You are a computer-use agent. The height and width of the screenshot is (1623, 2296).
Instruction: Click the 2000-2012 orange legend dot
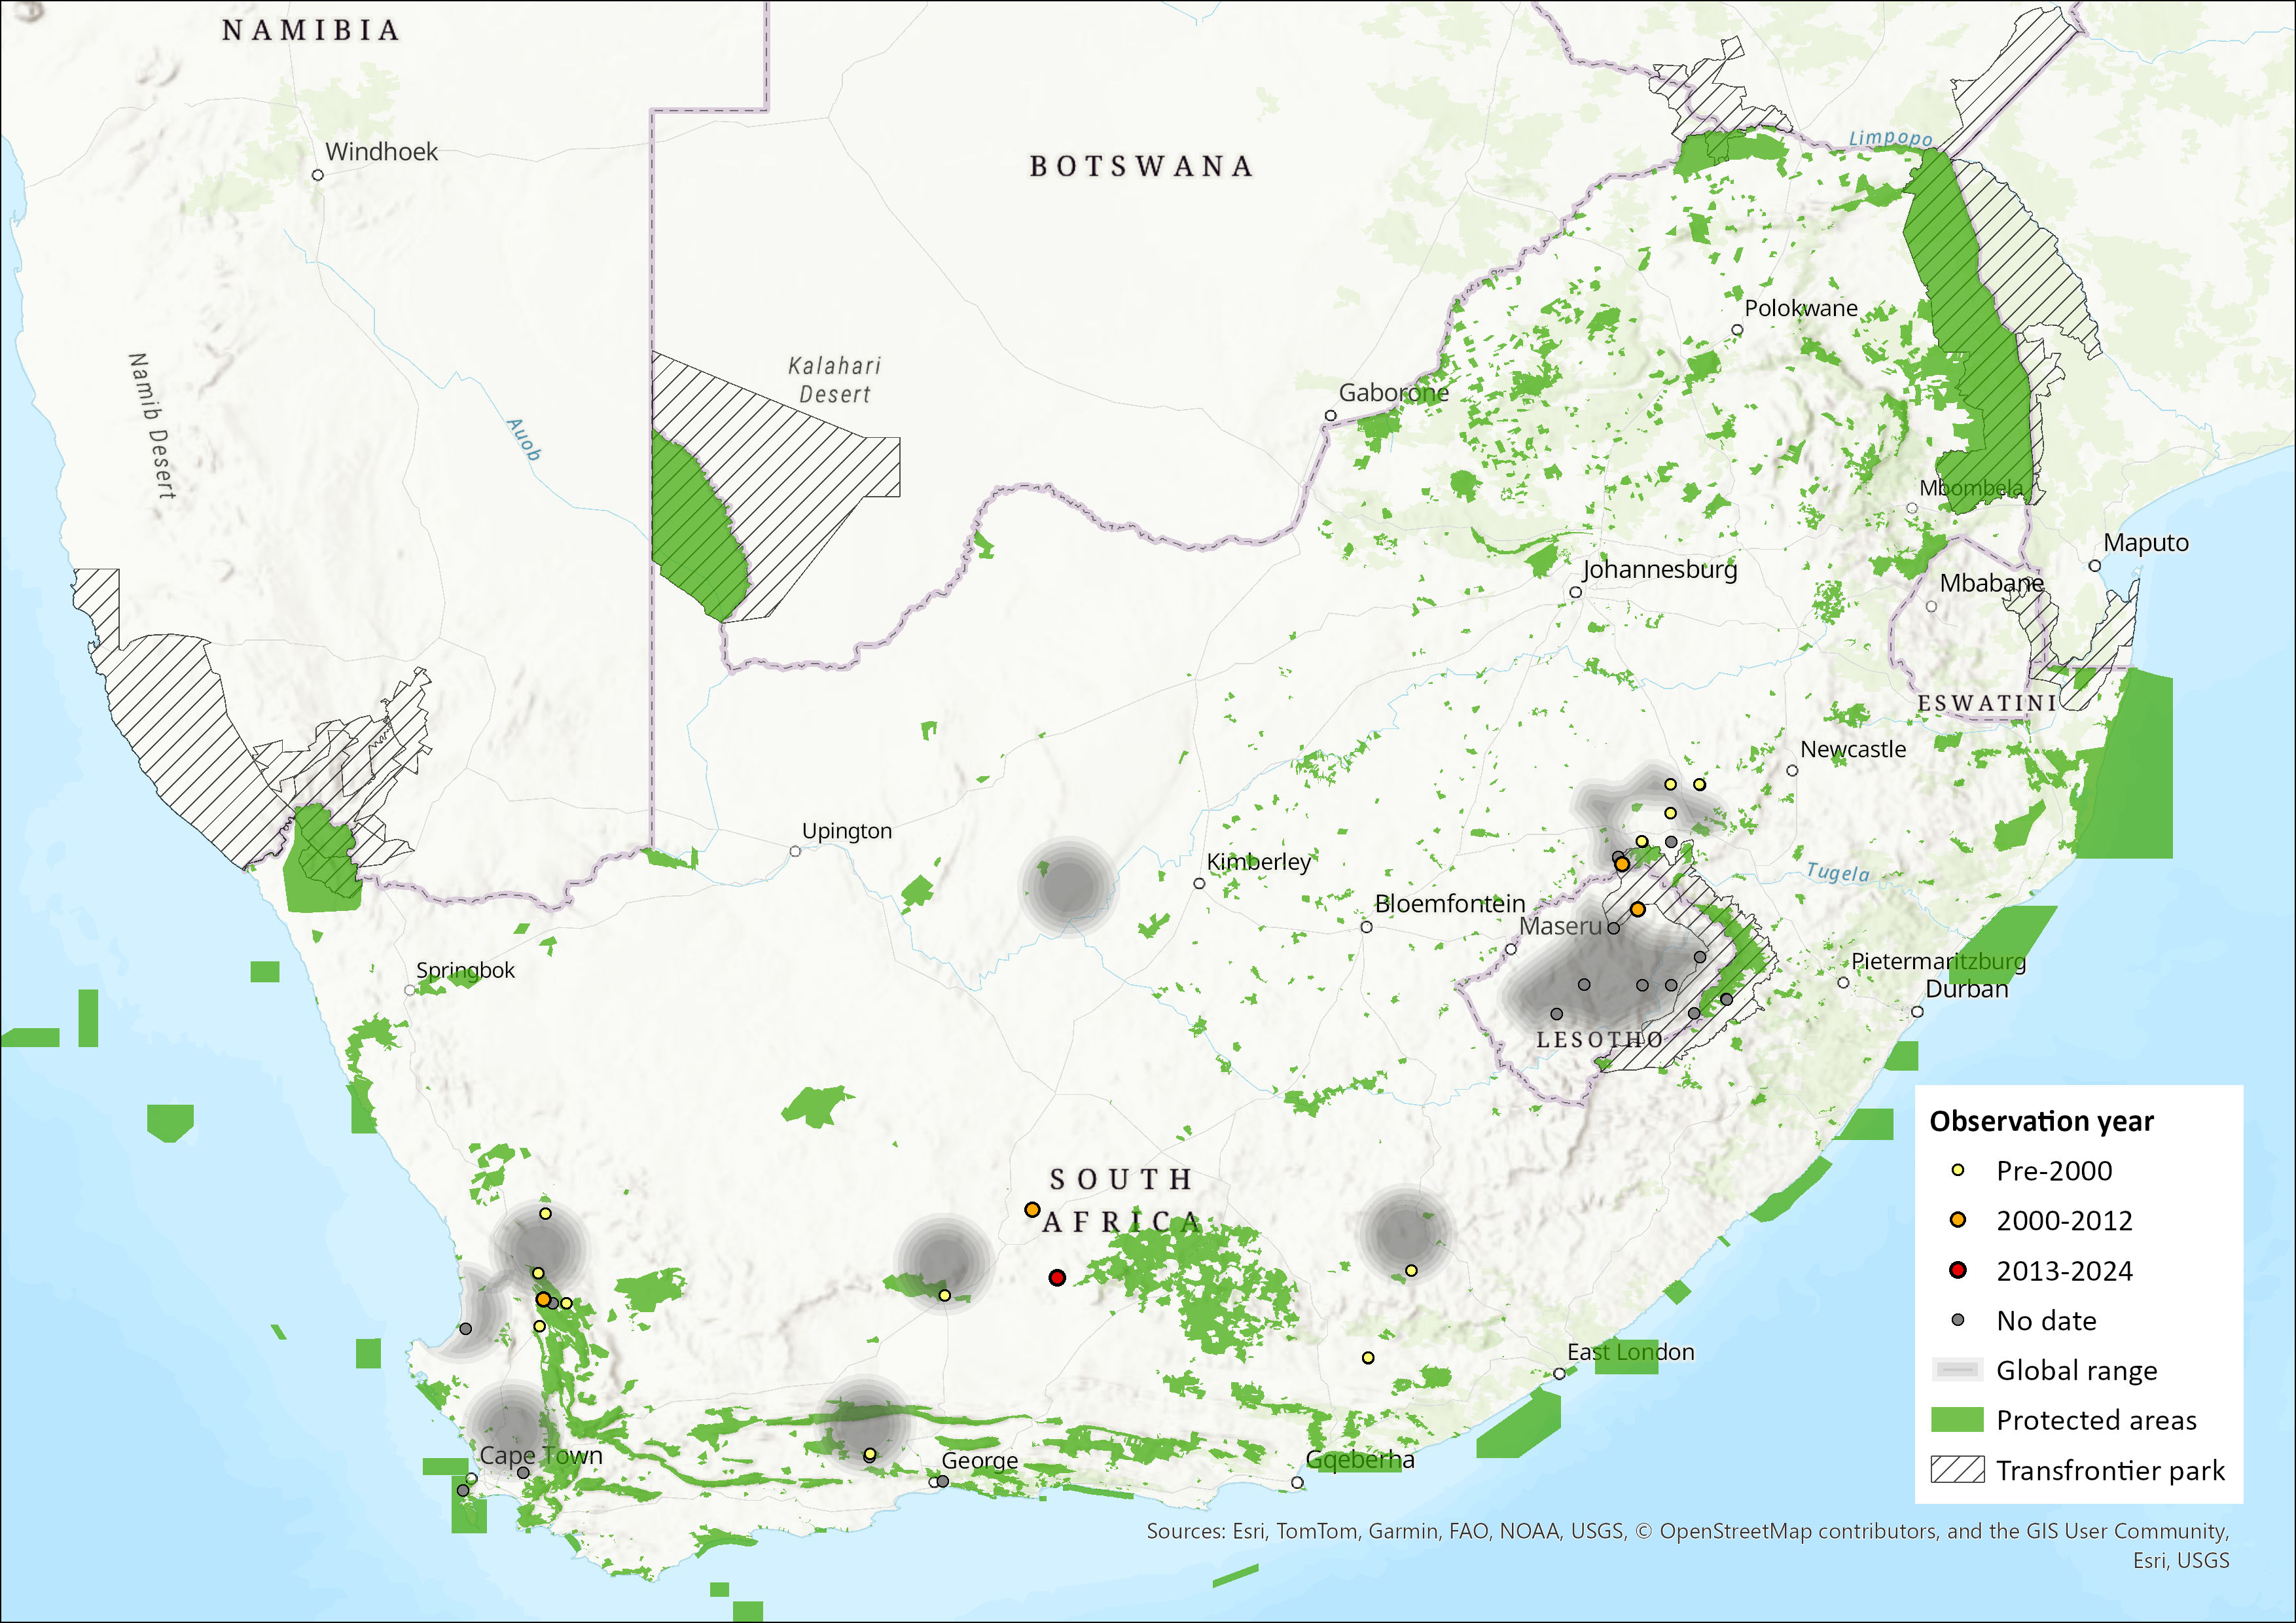point(1958,1220)
